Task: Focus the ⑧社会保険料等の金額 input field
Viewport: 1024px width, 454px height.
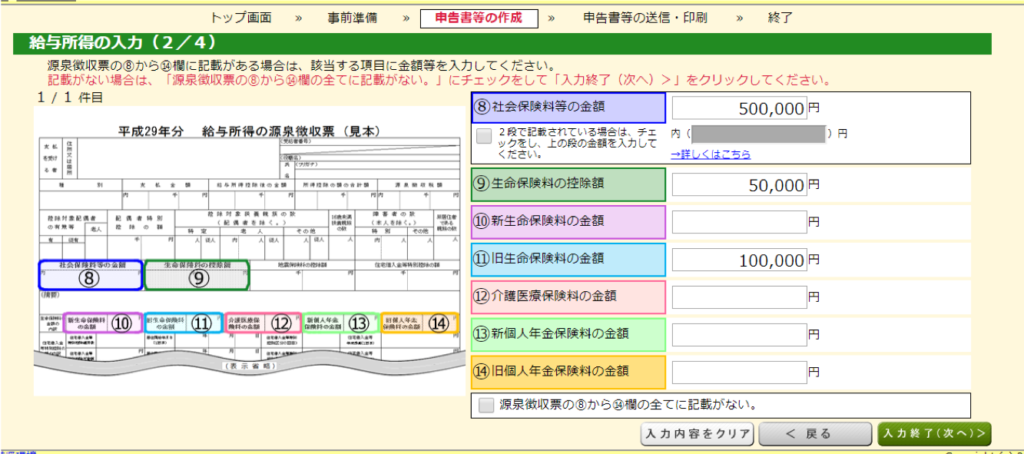Action: (739, 108)
